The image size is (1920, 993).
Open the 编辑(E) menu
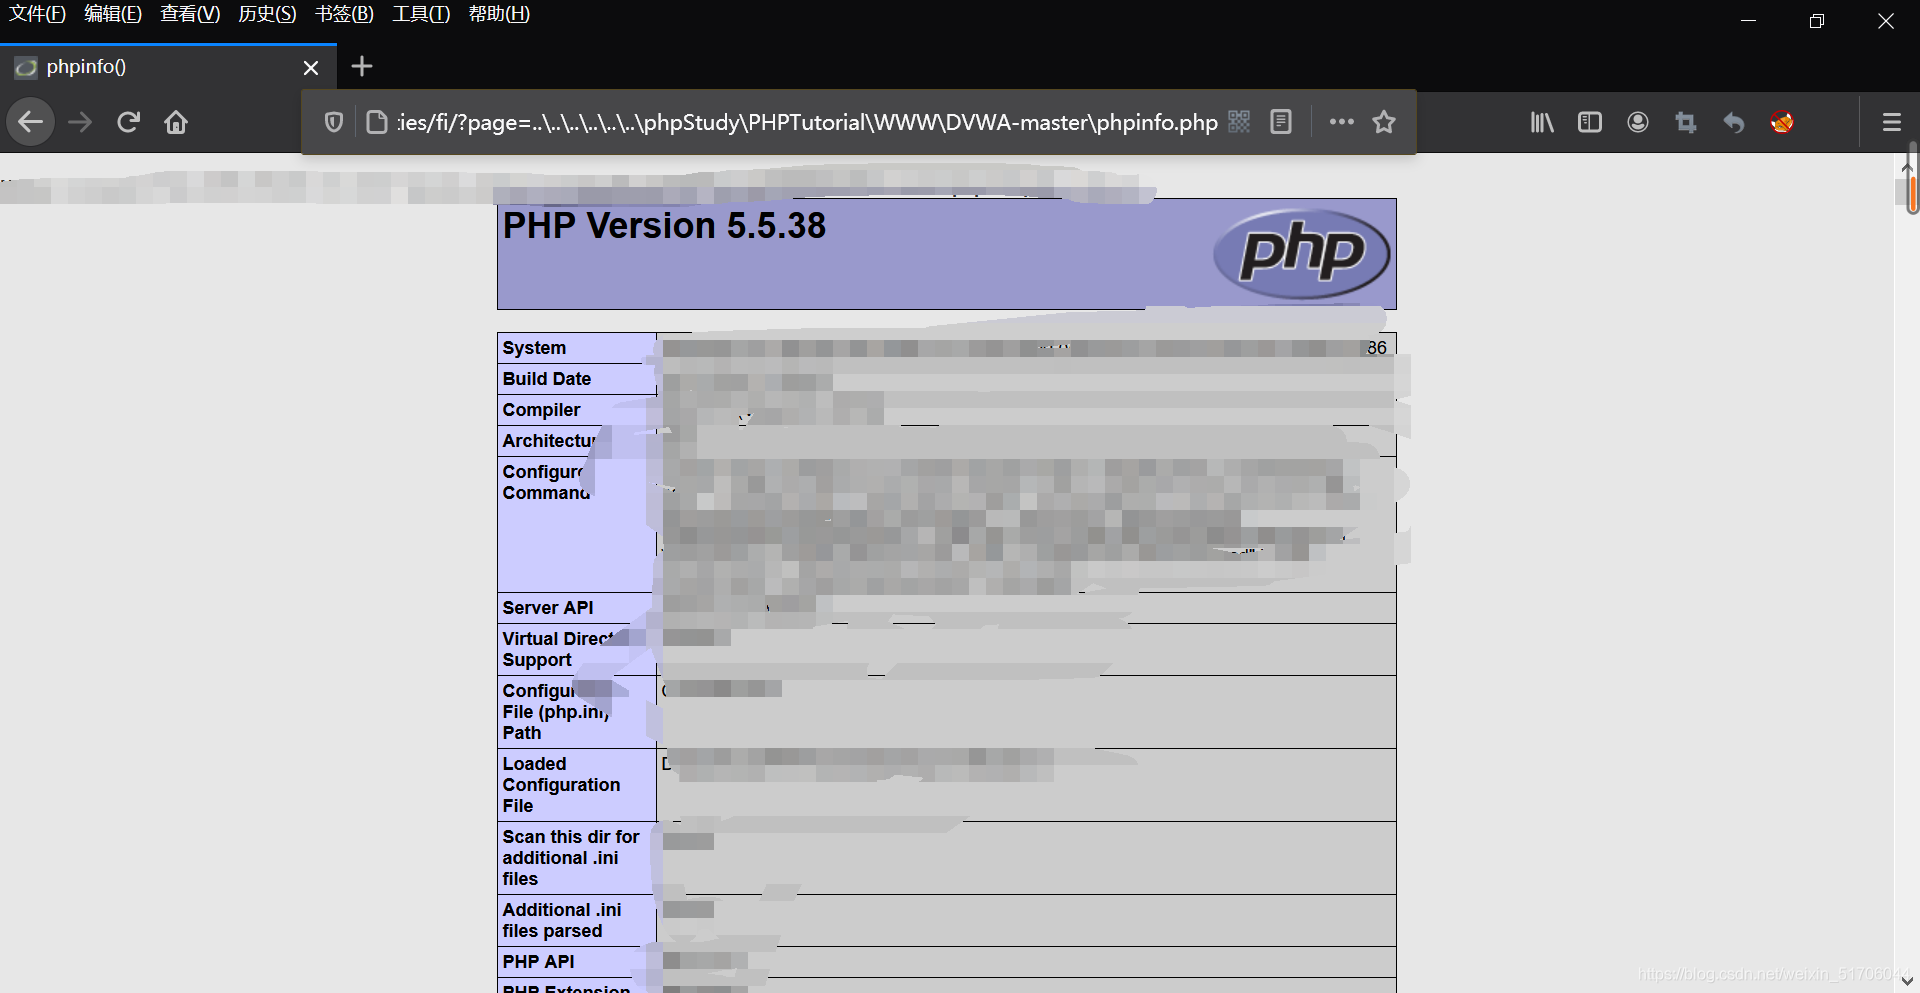click(x=113, y=14)
